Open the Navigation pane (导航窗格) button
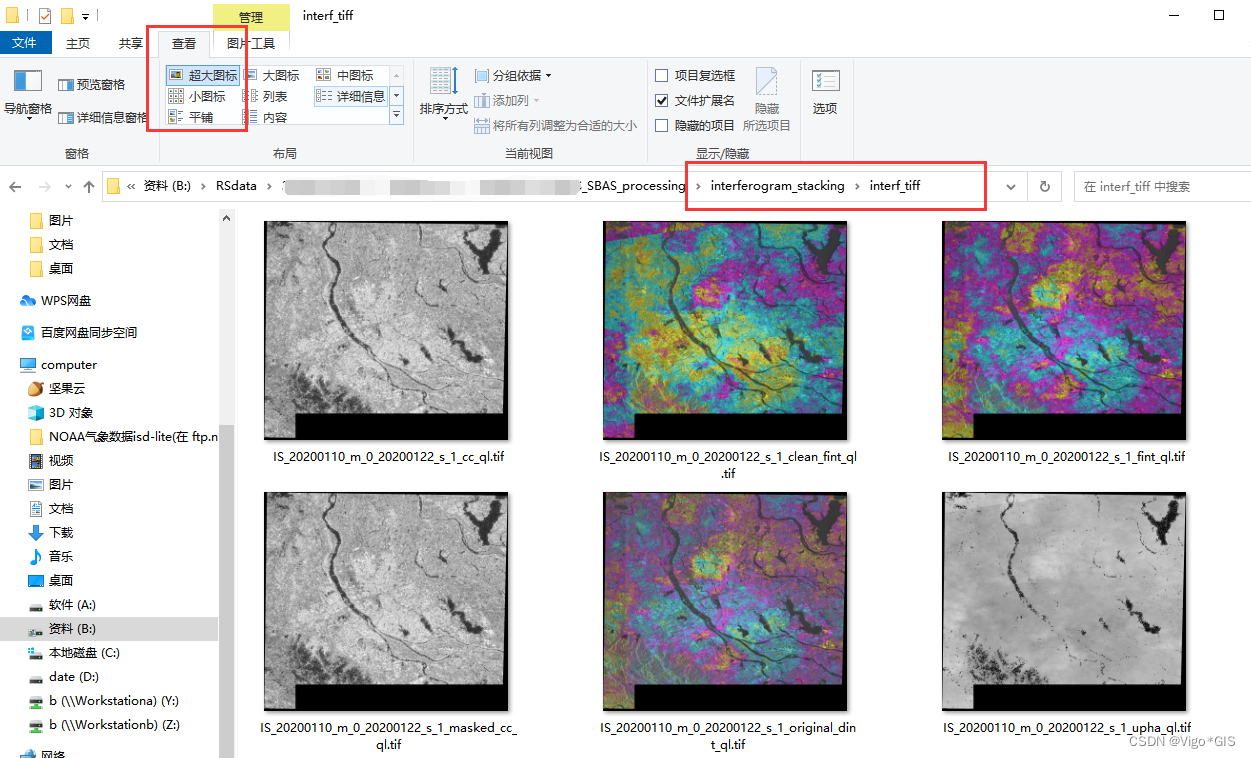This screenshot has height=758, width=1251. [x=27, y=96]
